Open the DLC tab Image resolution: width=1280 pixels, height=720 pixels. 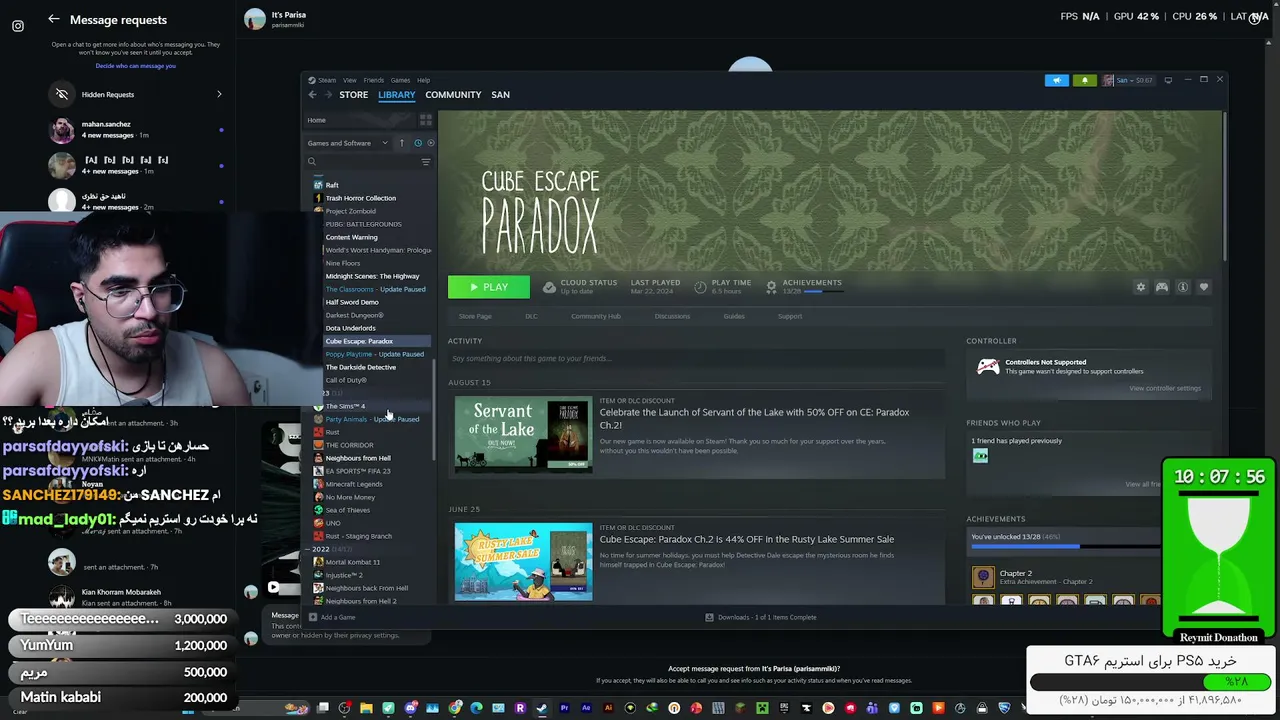(532, 316)
